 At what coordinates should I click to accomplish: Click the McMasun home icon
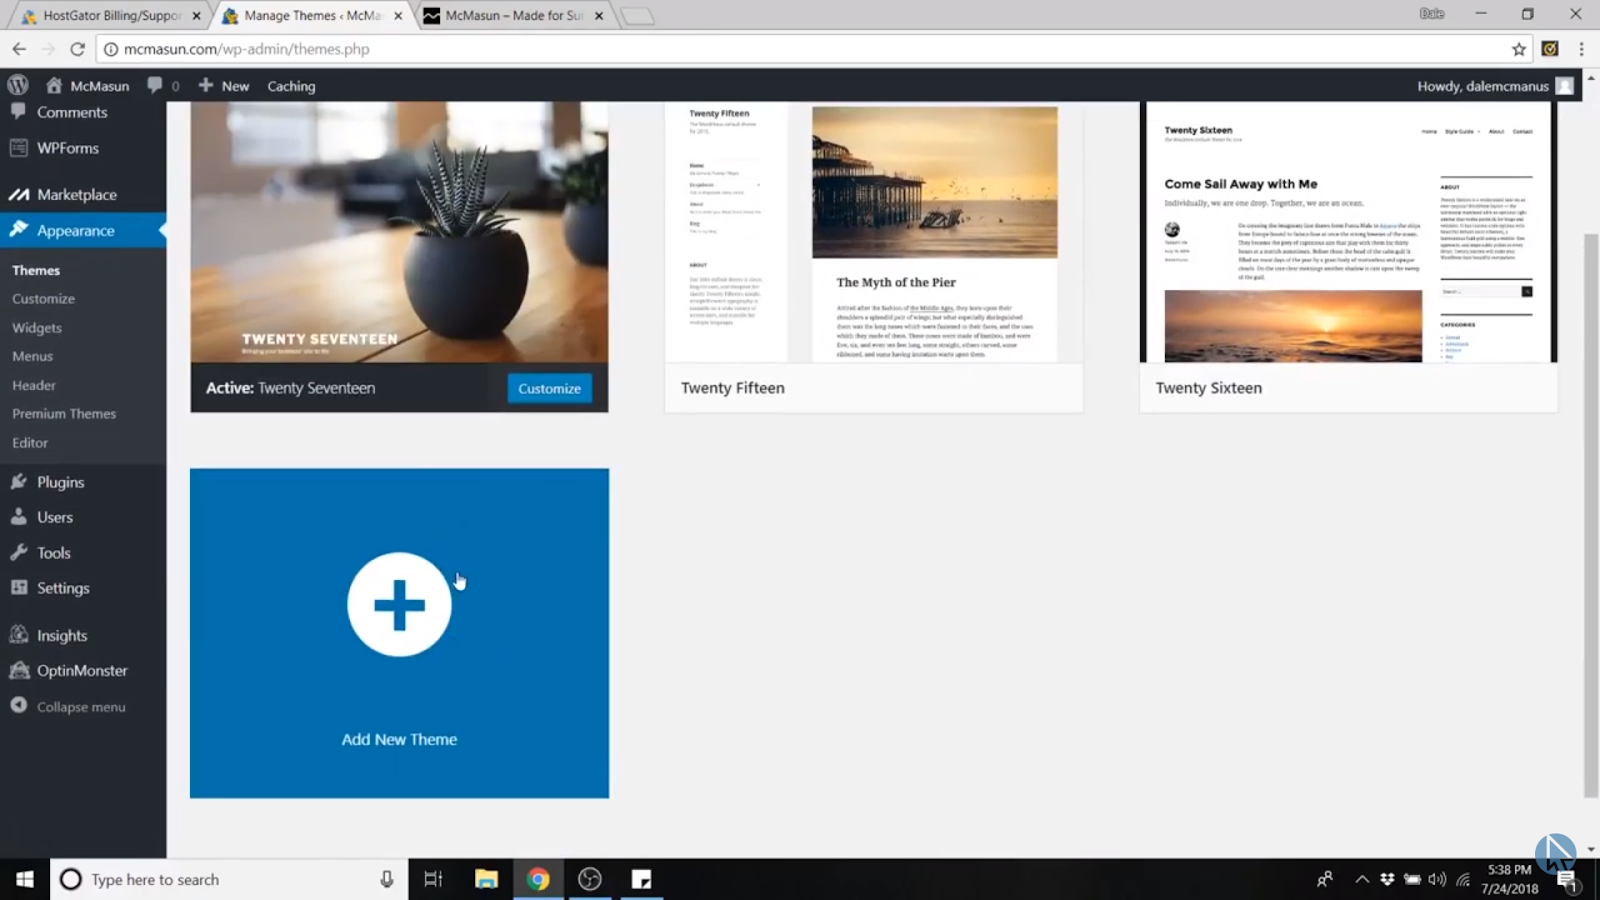54,85
